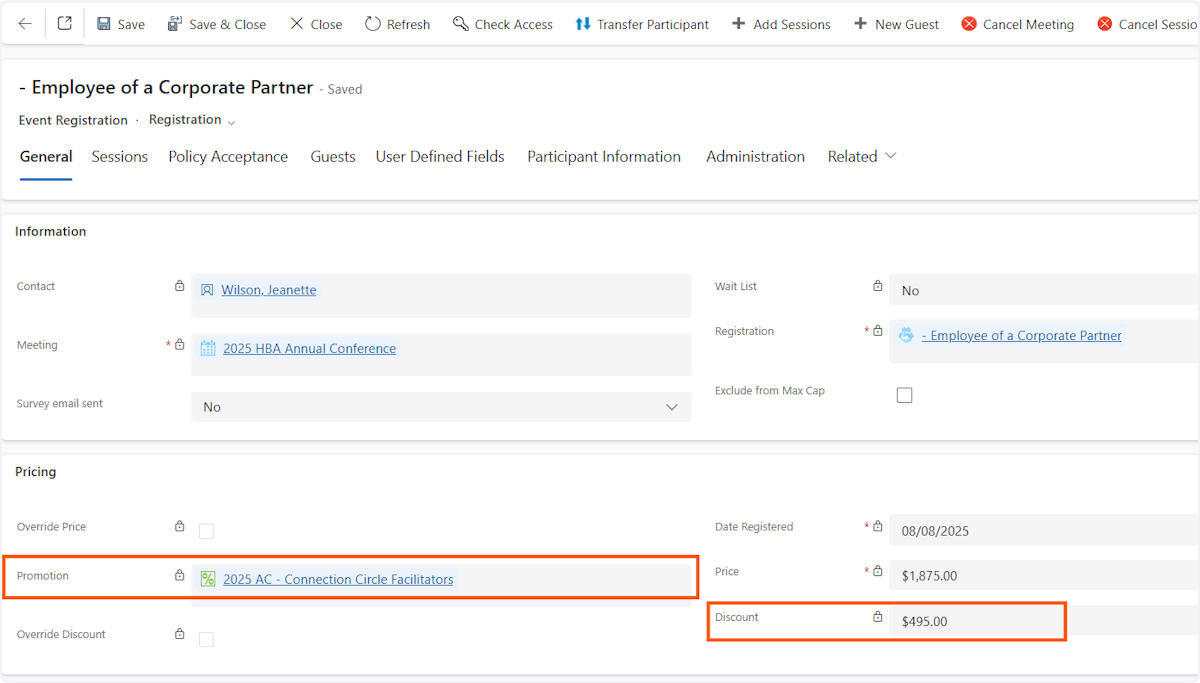Click the lock icon next to Discount

pos(878,617)
